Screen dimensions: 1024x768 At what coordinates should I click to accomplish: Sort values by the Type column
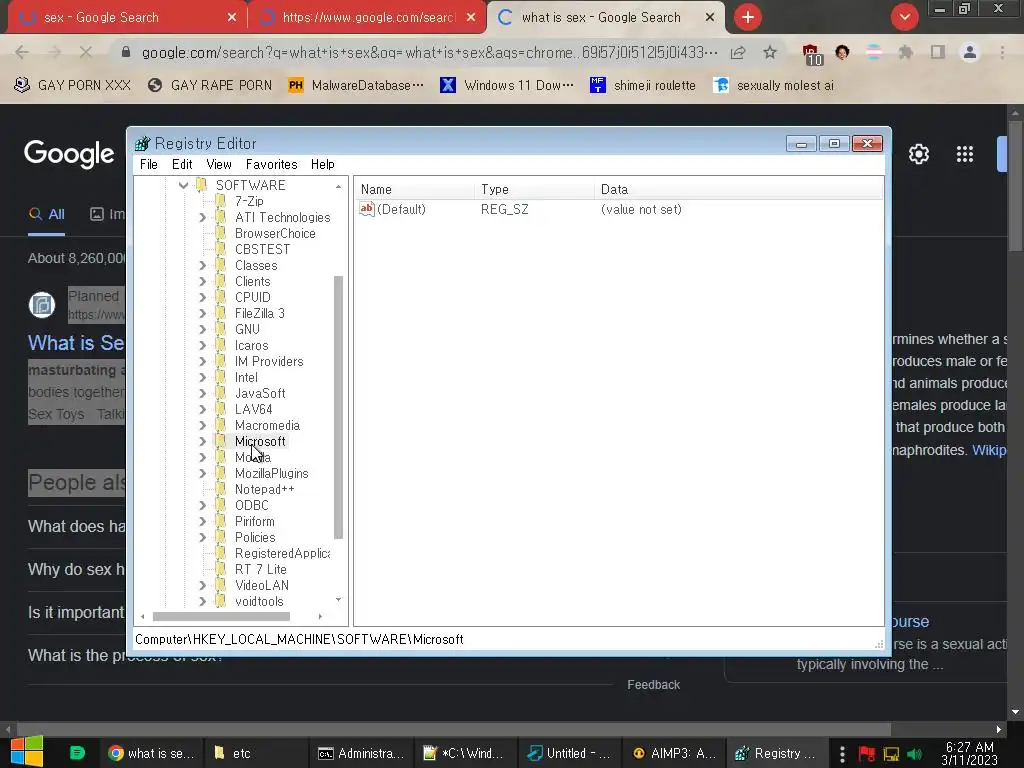534,189
